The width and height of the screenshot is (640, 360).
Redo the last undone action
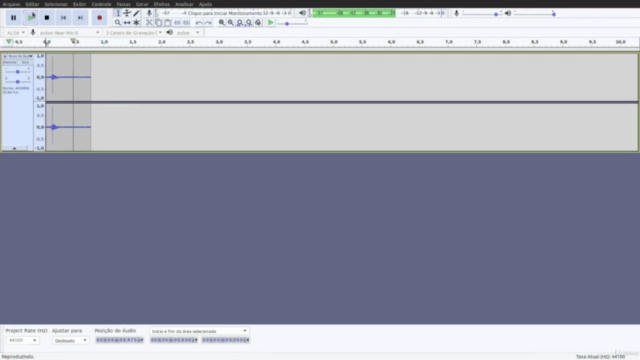pyautogui.click(x=208, y=23)
